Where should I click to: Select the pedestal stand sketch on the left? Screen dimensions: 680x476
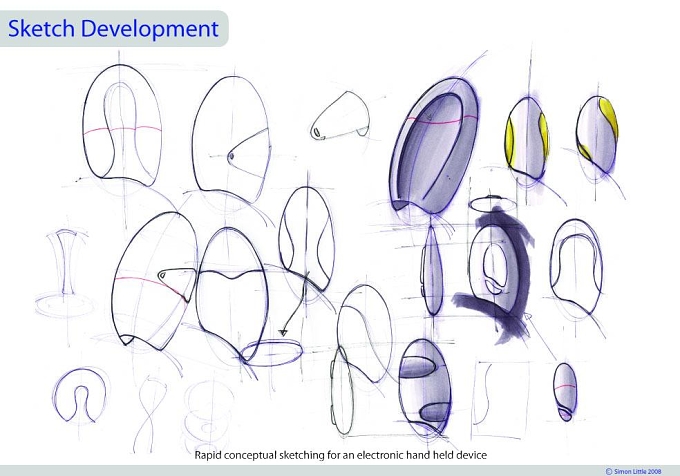tap(65, 275)
